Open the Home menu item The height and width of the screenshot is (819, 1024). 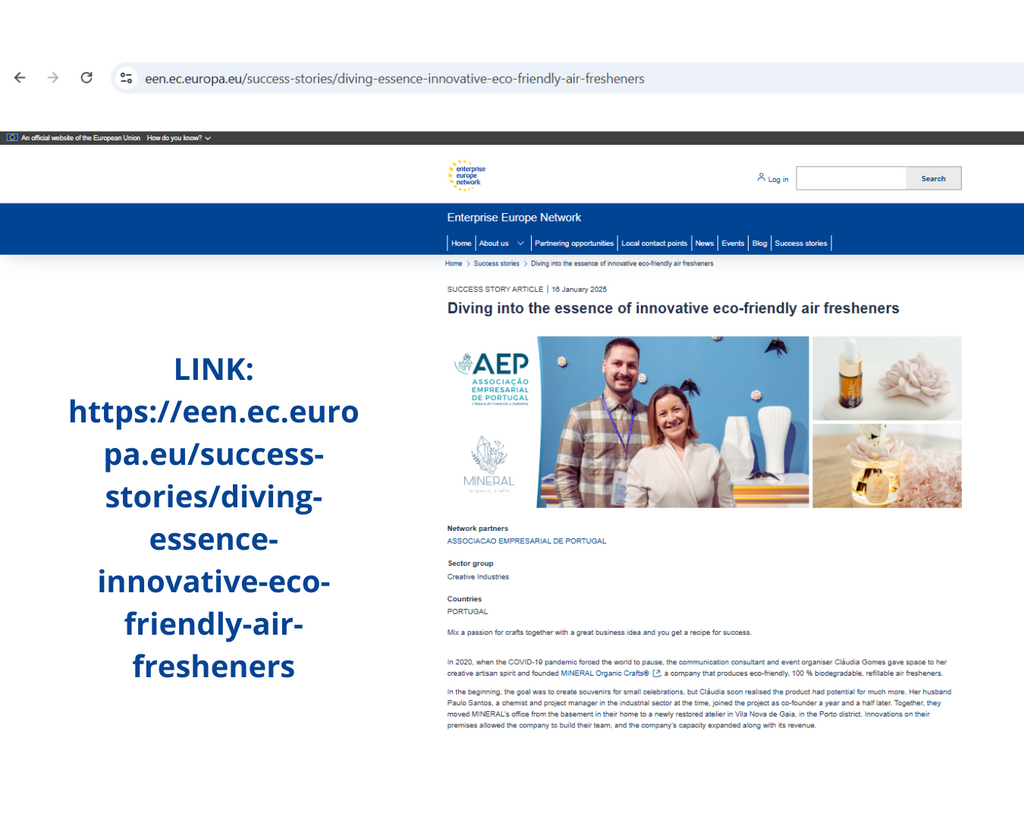[461, 243]
